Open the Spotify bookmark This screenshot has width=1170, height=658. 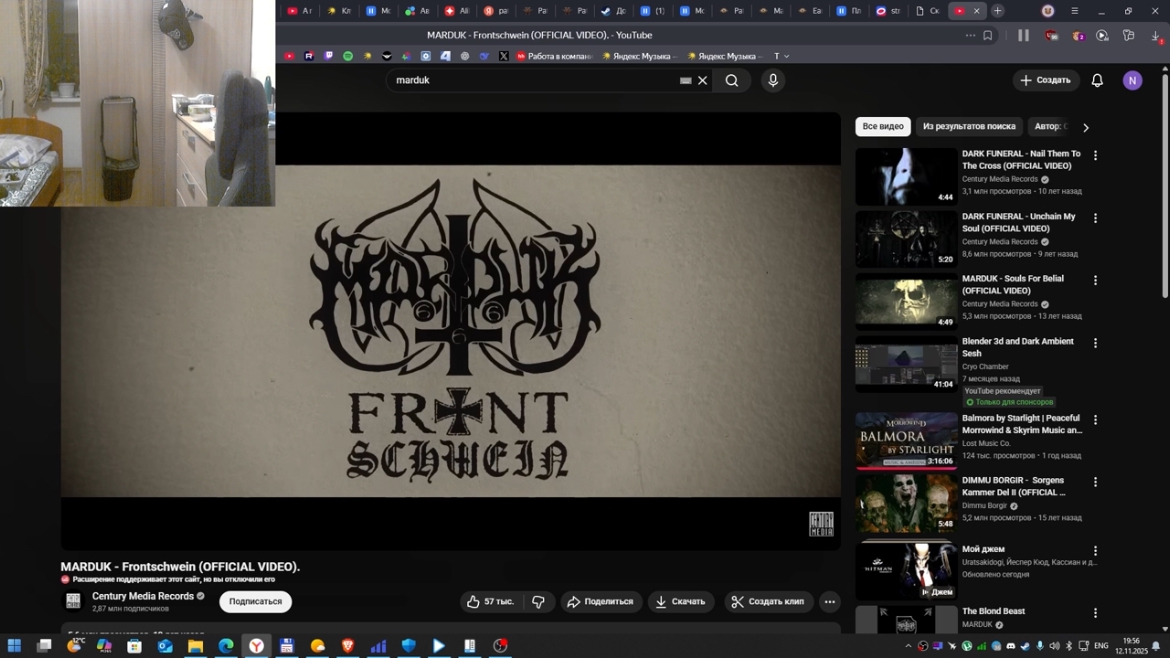(x=348, y=56)
